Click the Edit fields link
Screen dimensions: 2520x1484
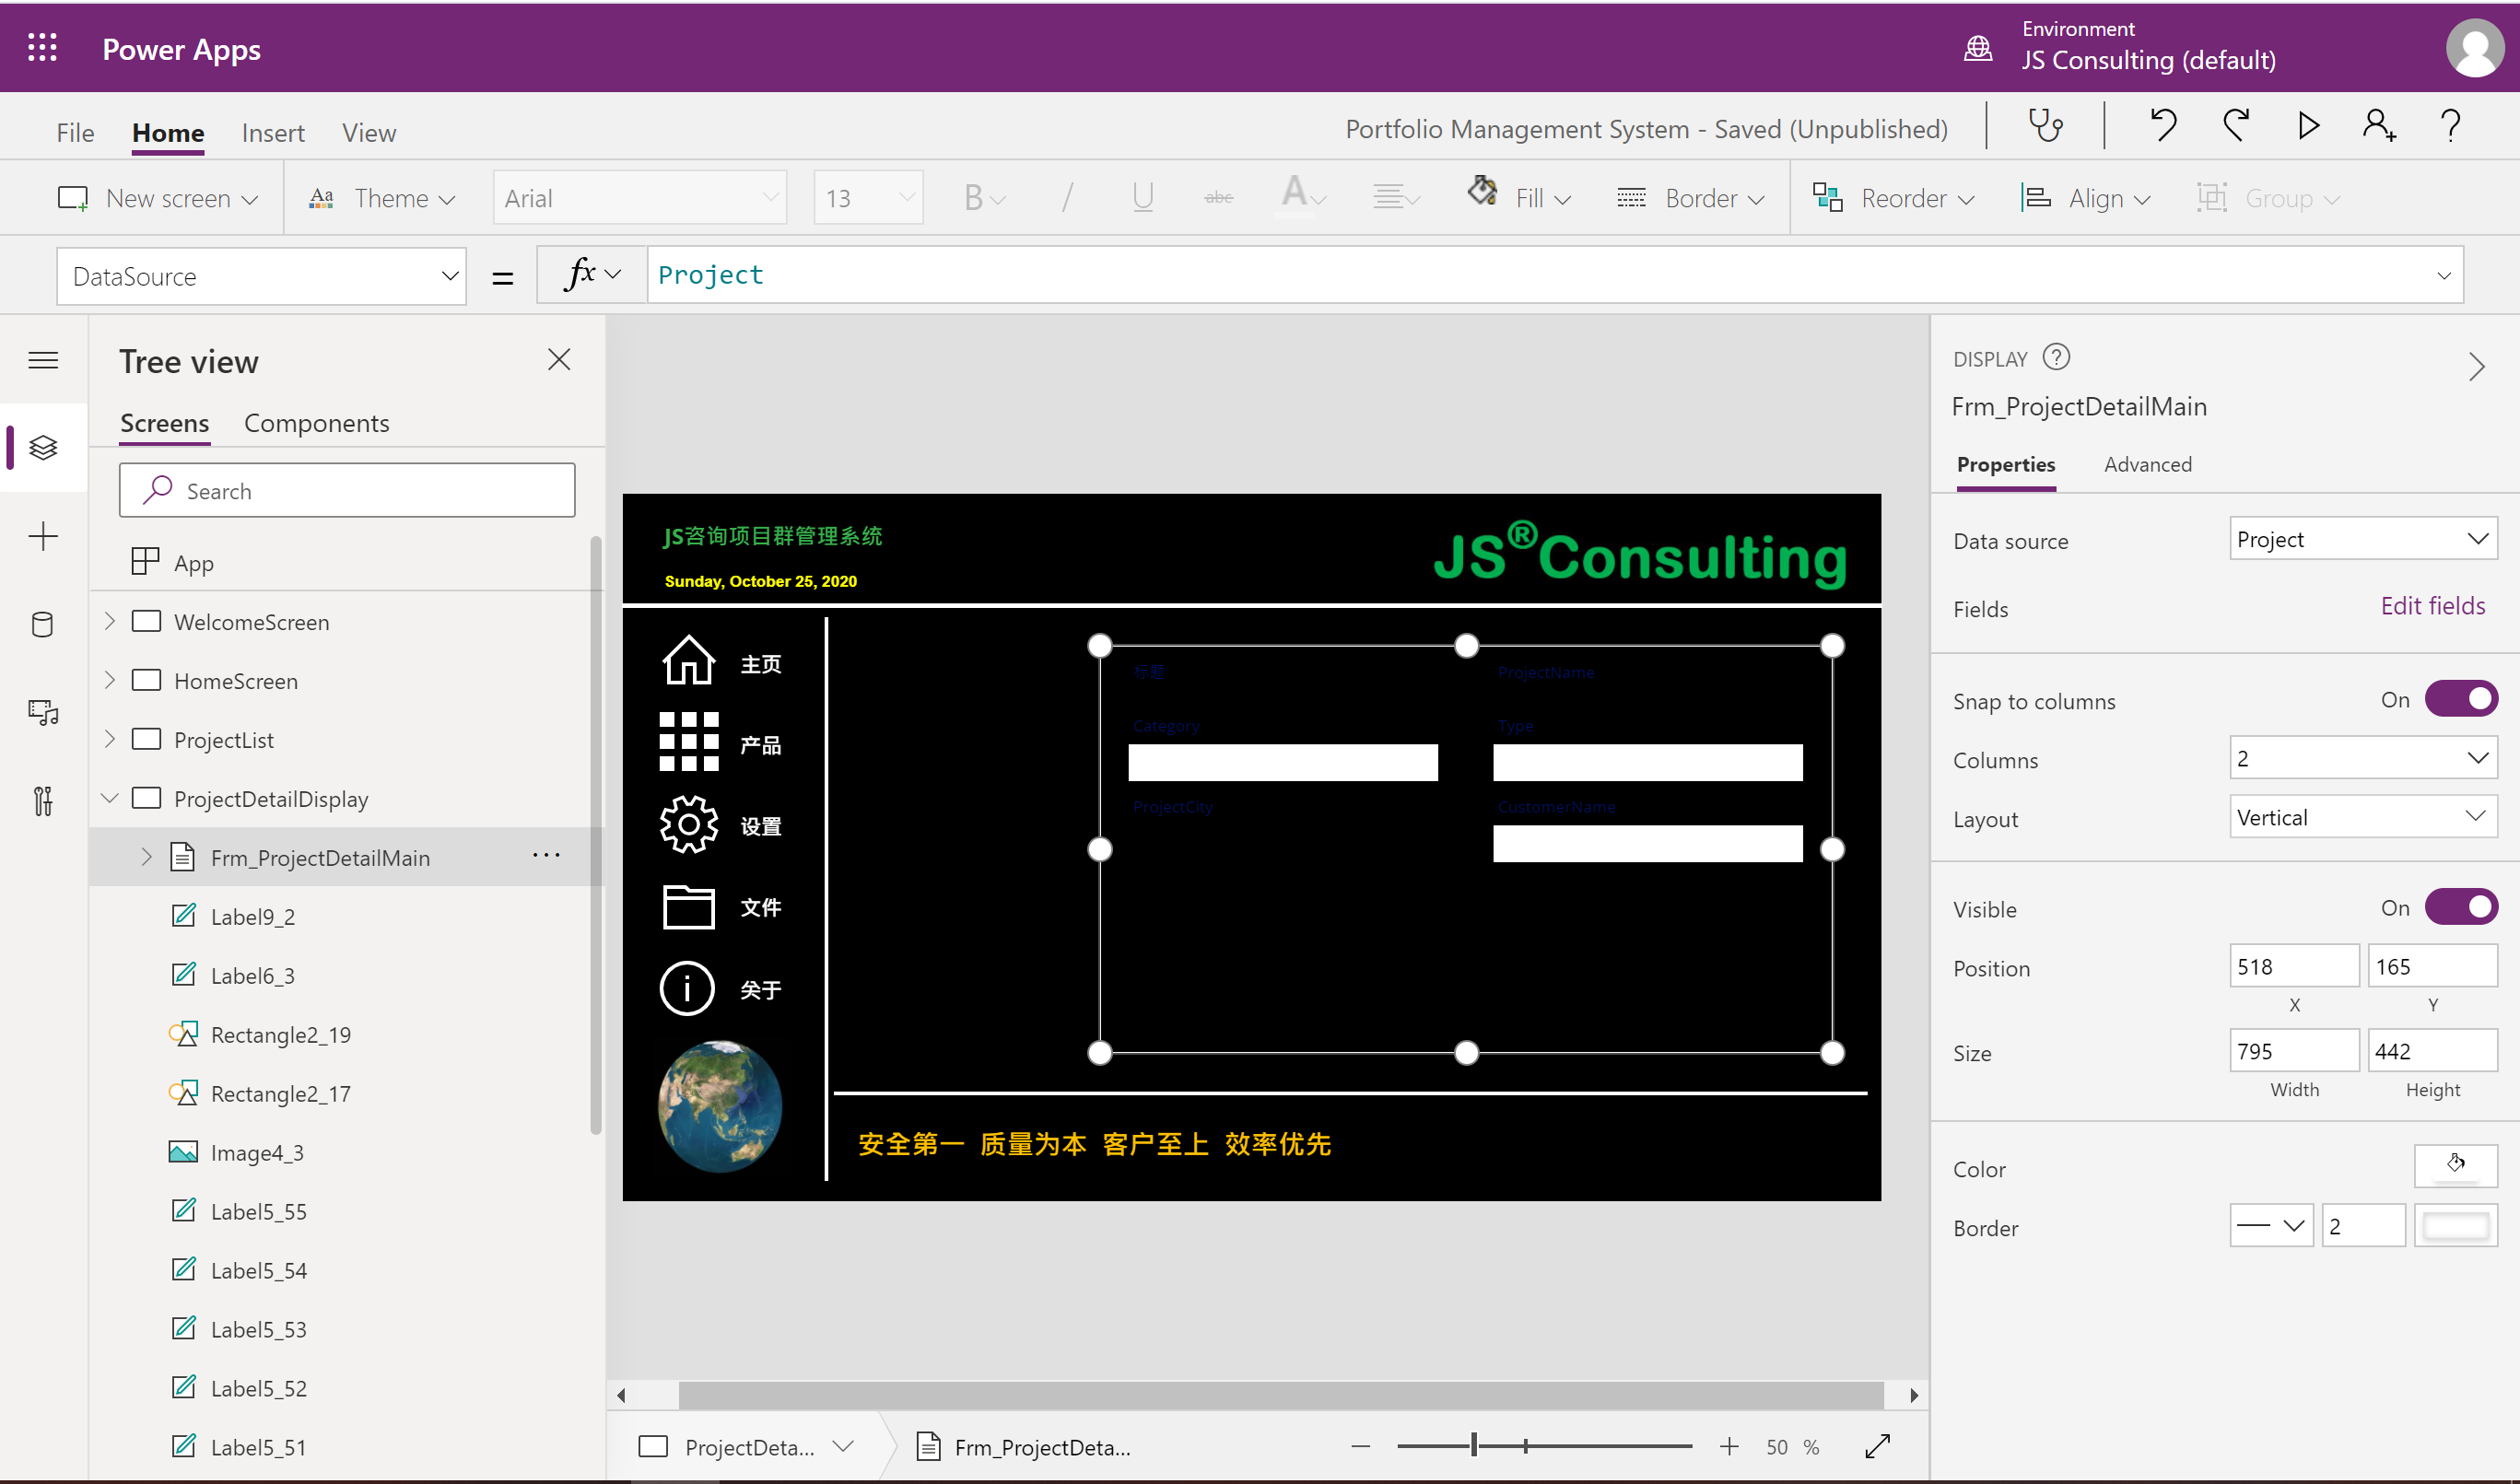tap(2432, 606)
